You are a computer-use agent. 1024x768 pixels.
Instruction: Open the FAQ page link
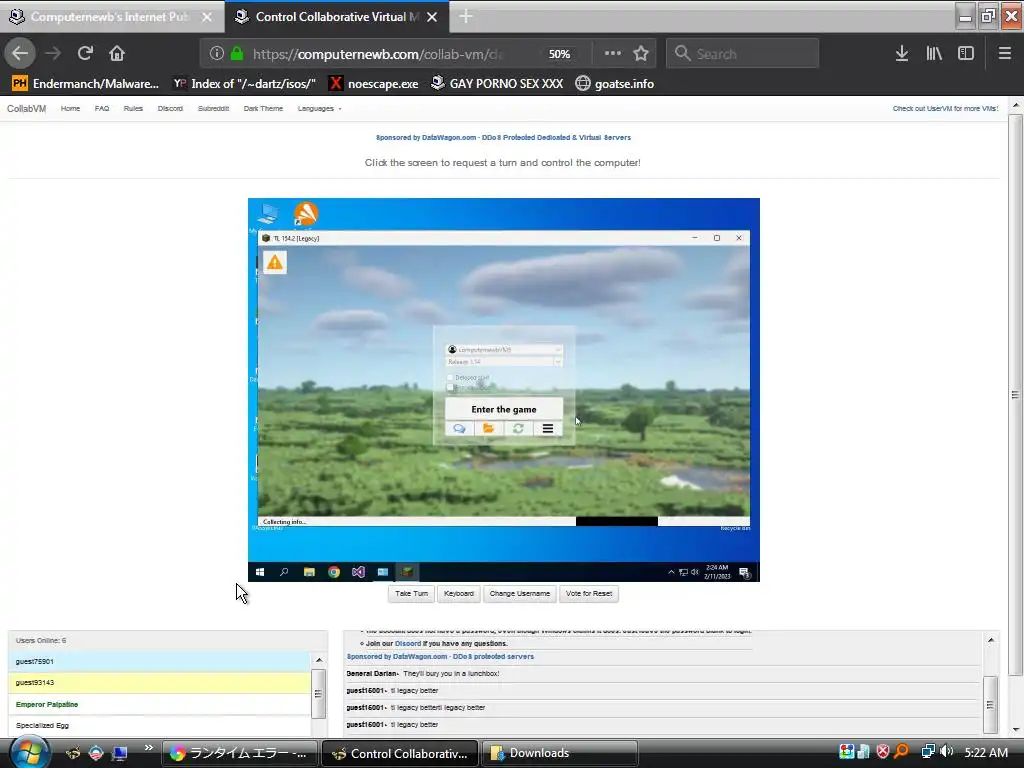coord(102,108)
